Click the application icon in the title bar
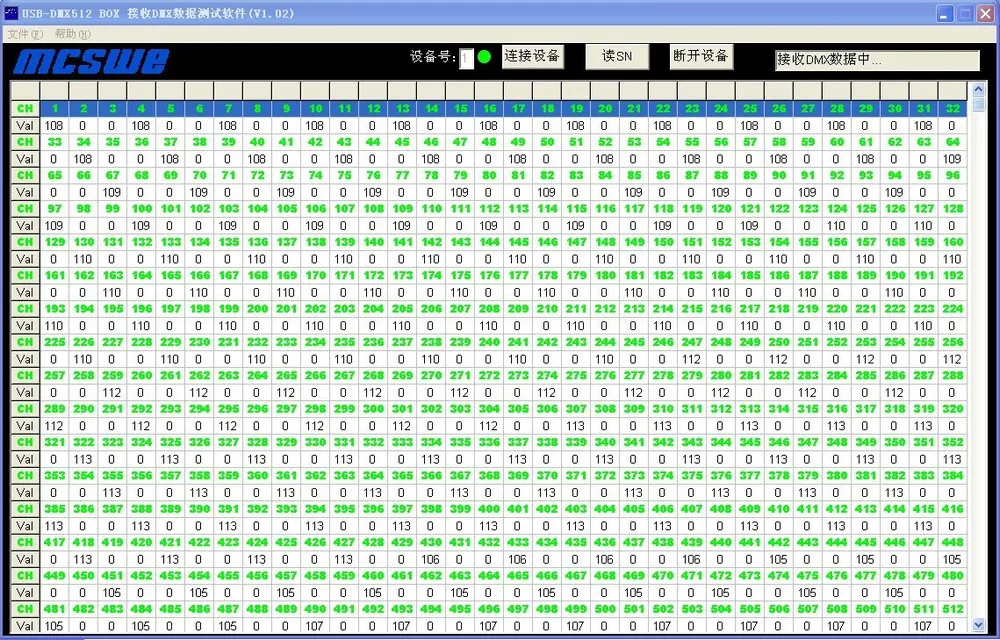The height and width of the screenshot is (640, 1000). pyautogui.click(x=11, y=13)
